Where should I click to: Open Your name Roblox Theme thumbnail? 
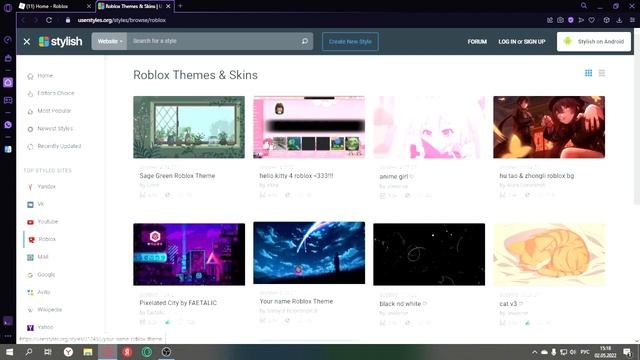coord(309,253)
